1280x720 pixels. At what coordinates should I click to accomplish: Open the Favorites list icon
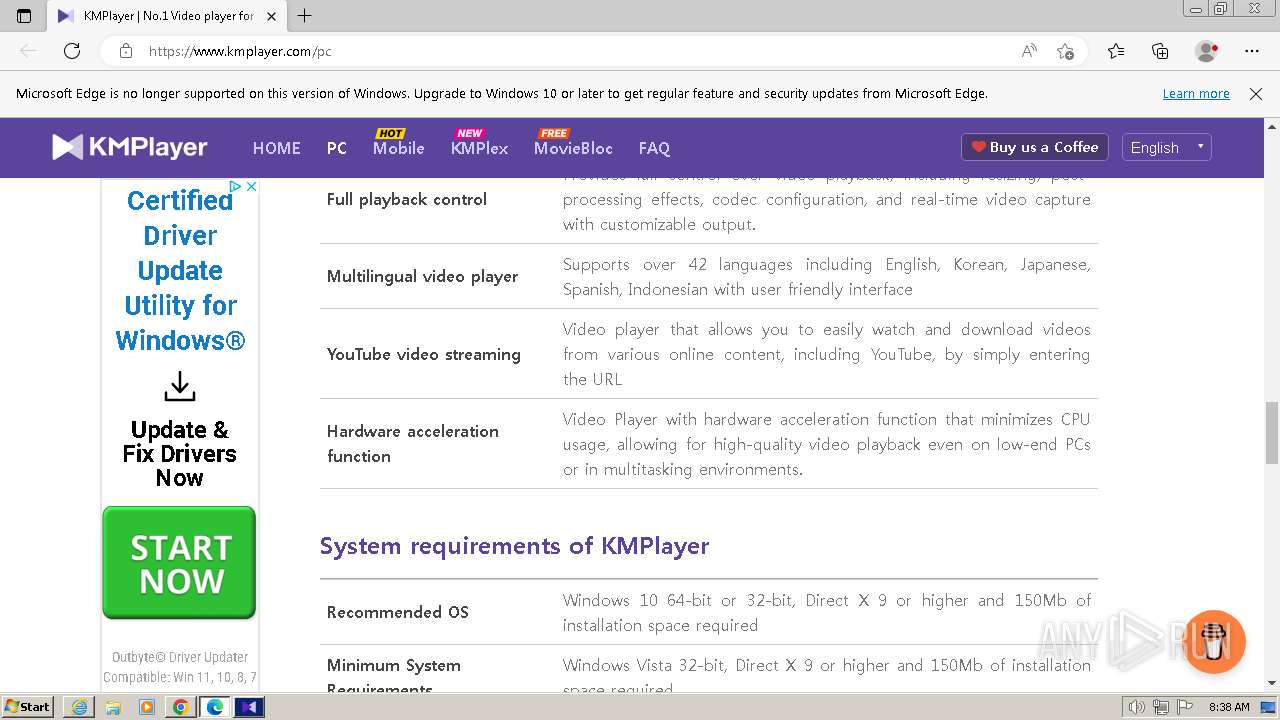tap(1116, 51)
